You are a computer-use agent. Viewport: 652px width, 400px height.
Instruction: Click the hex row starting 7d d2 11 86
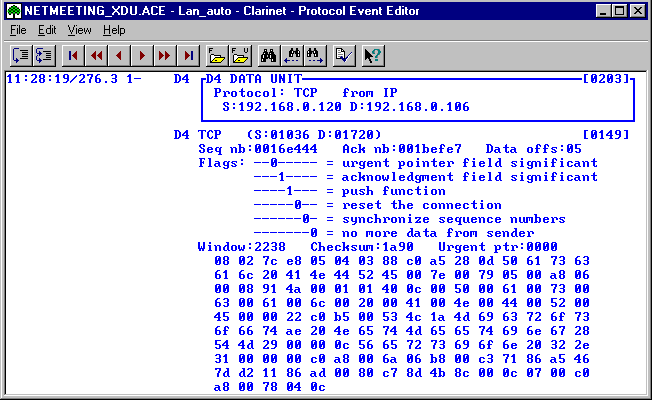402,373
